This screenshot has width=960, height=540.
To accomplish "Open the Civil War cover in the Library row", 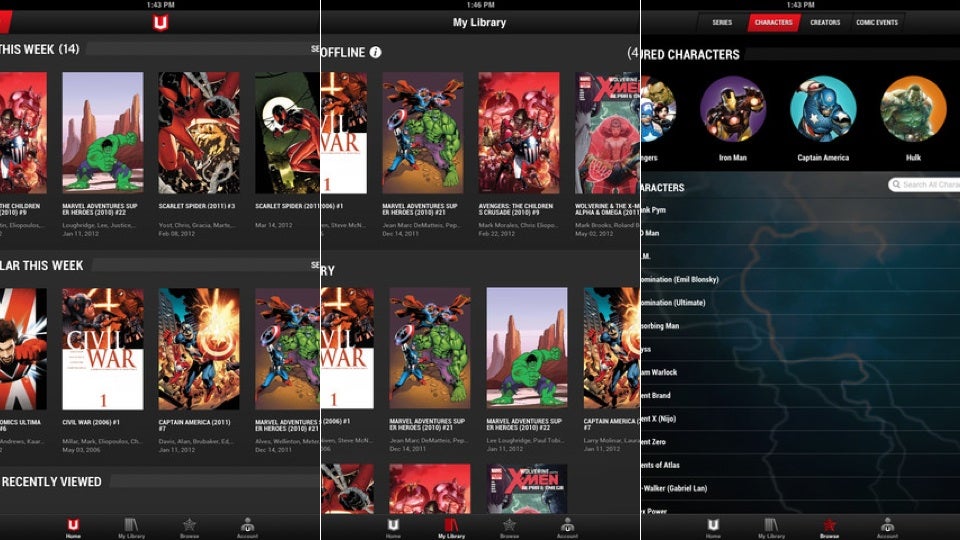I will 347,348.
